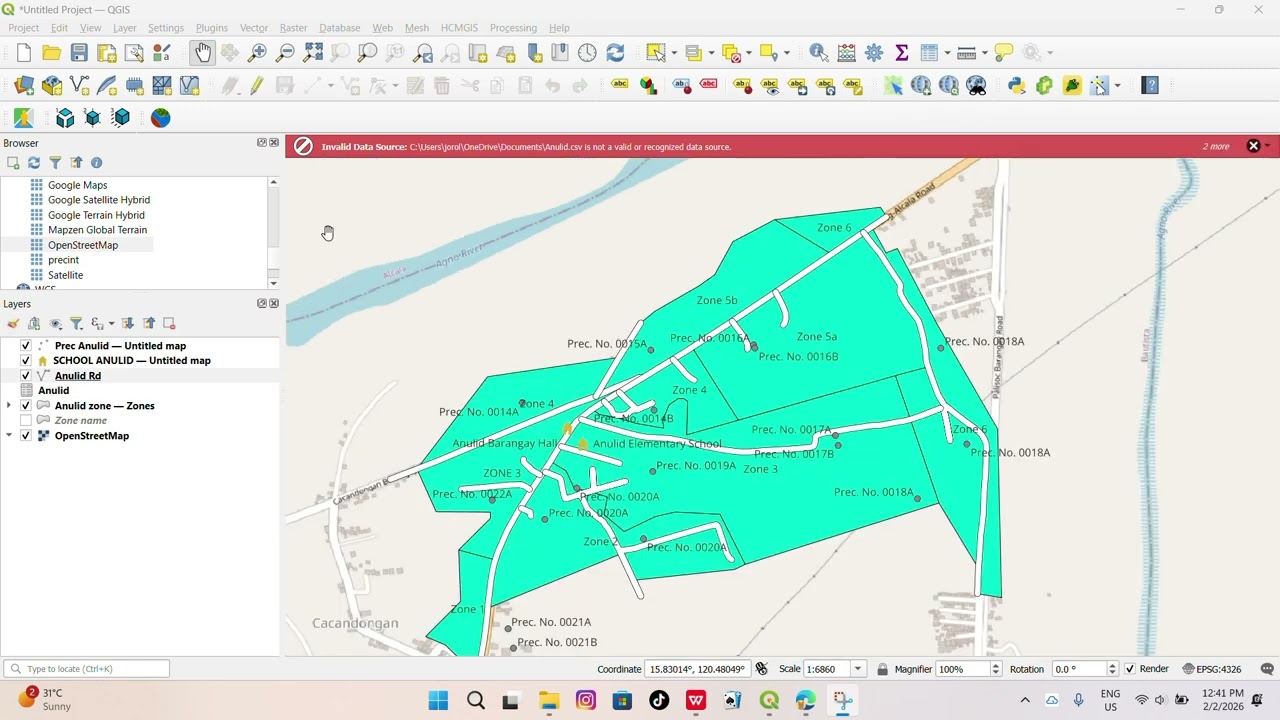Dismiss the Invalid Data Source message
The image size is (1280, 720).
tap(1253, 147)
